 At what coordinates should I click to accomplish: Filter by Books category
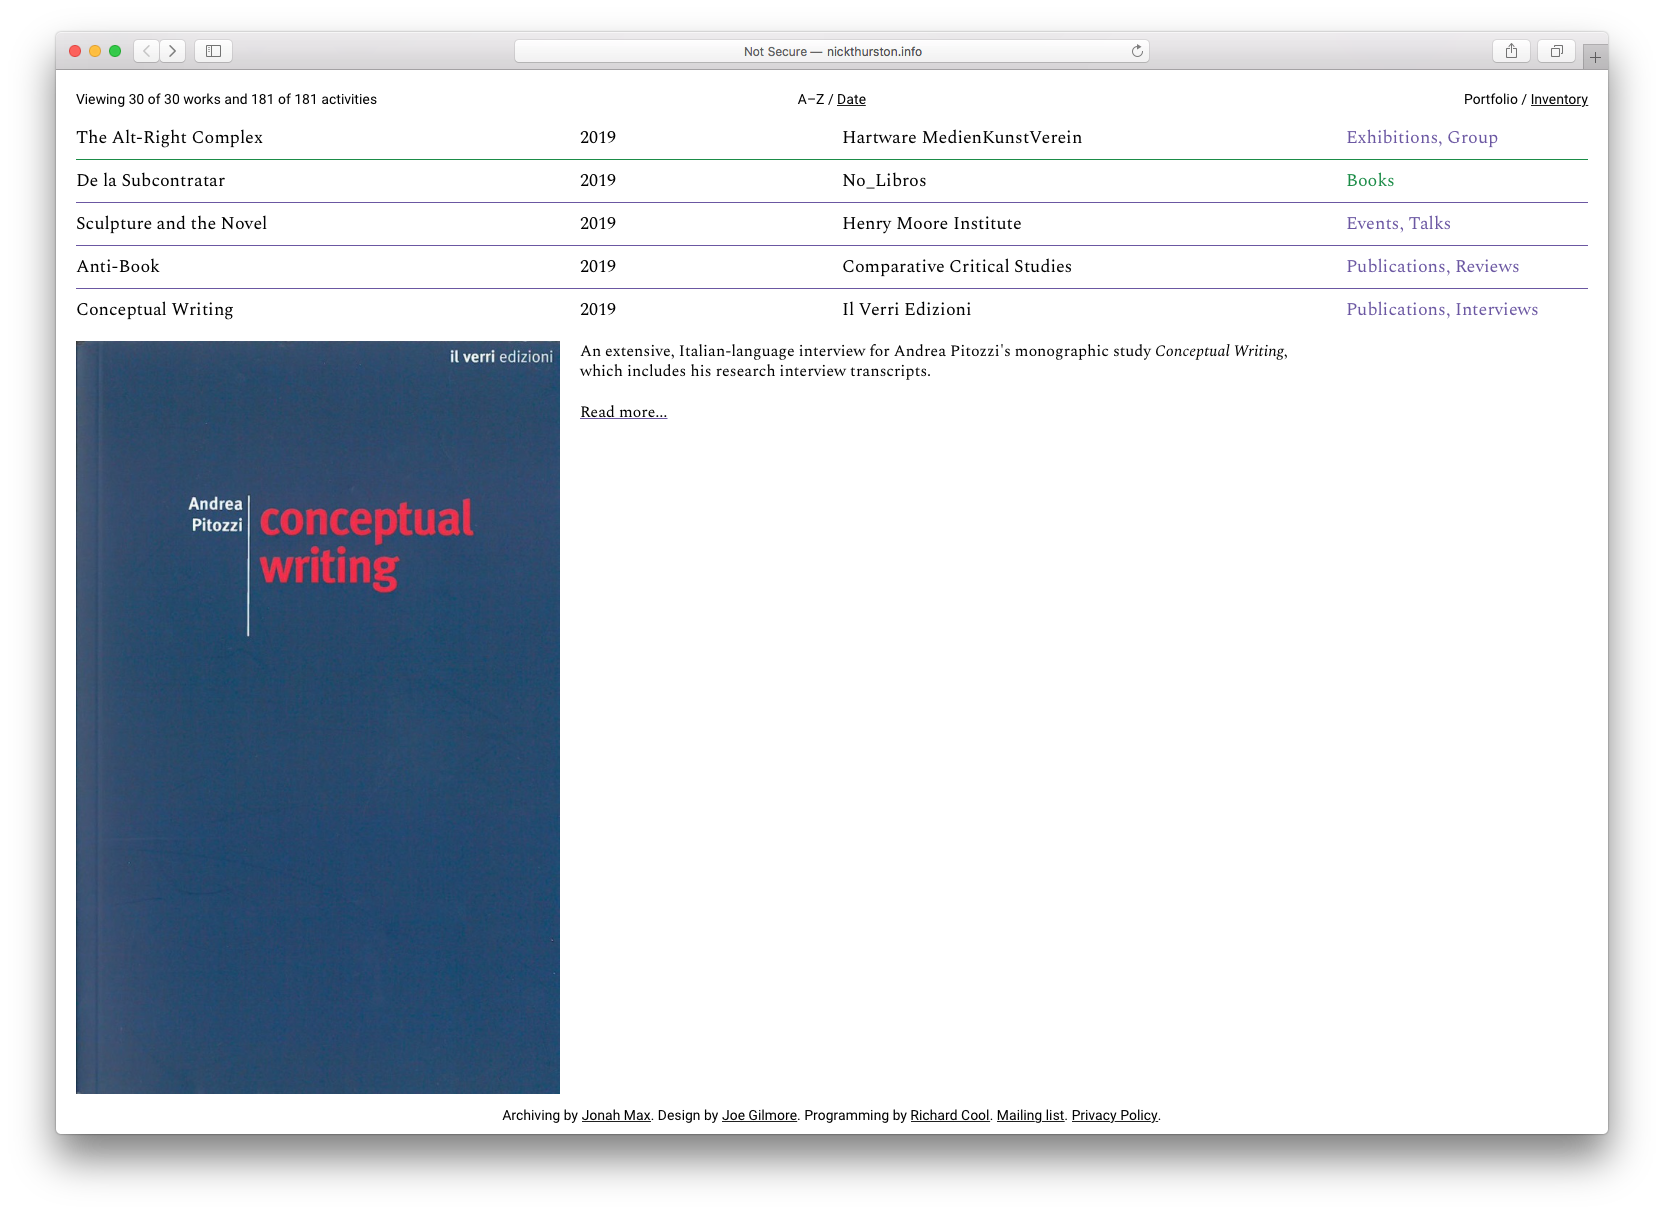1370,180
